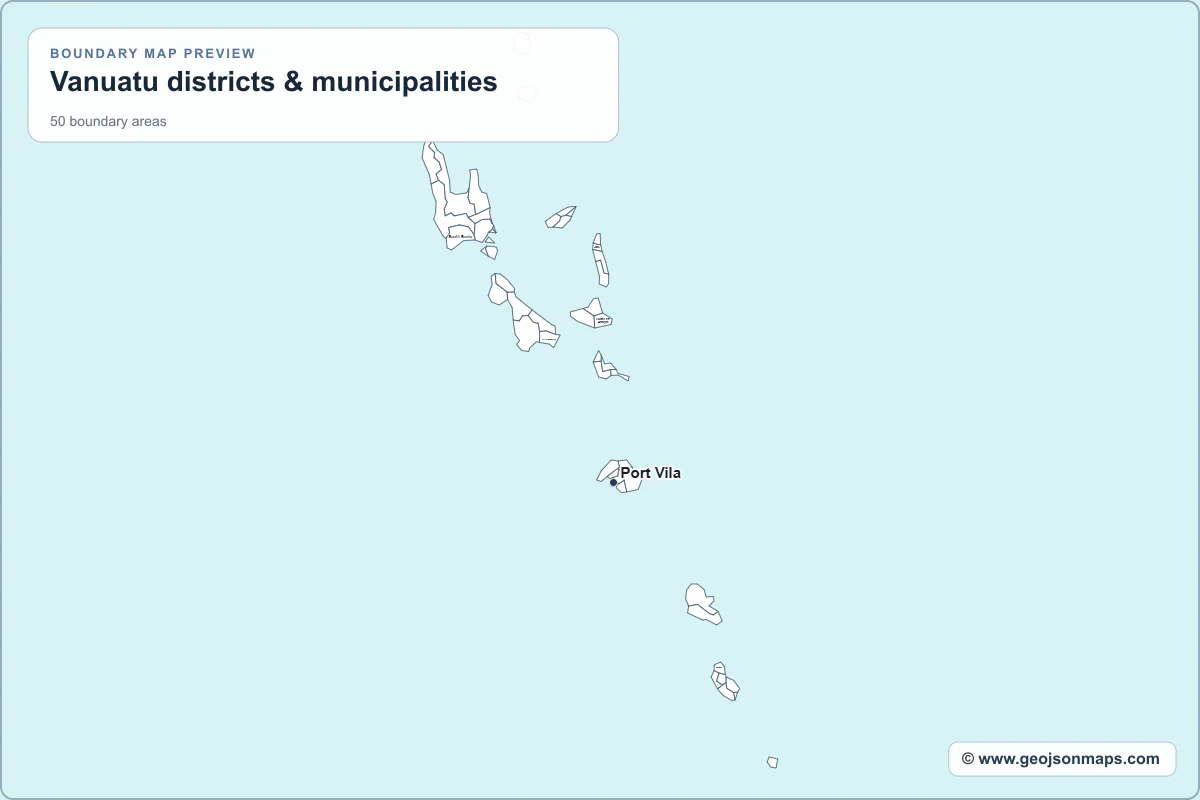Screen dimensions: 1200x800
Task: Click the 'Vanuatu districts & municipalities' title
Action: (274, 82)
